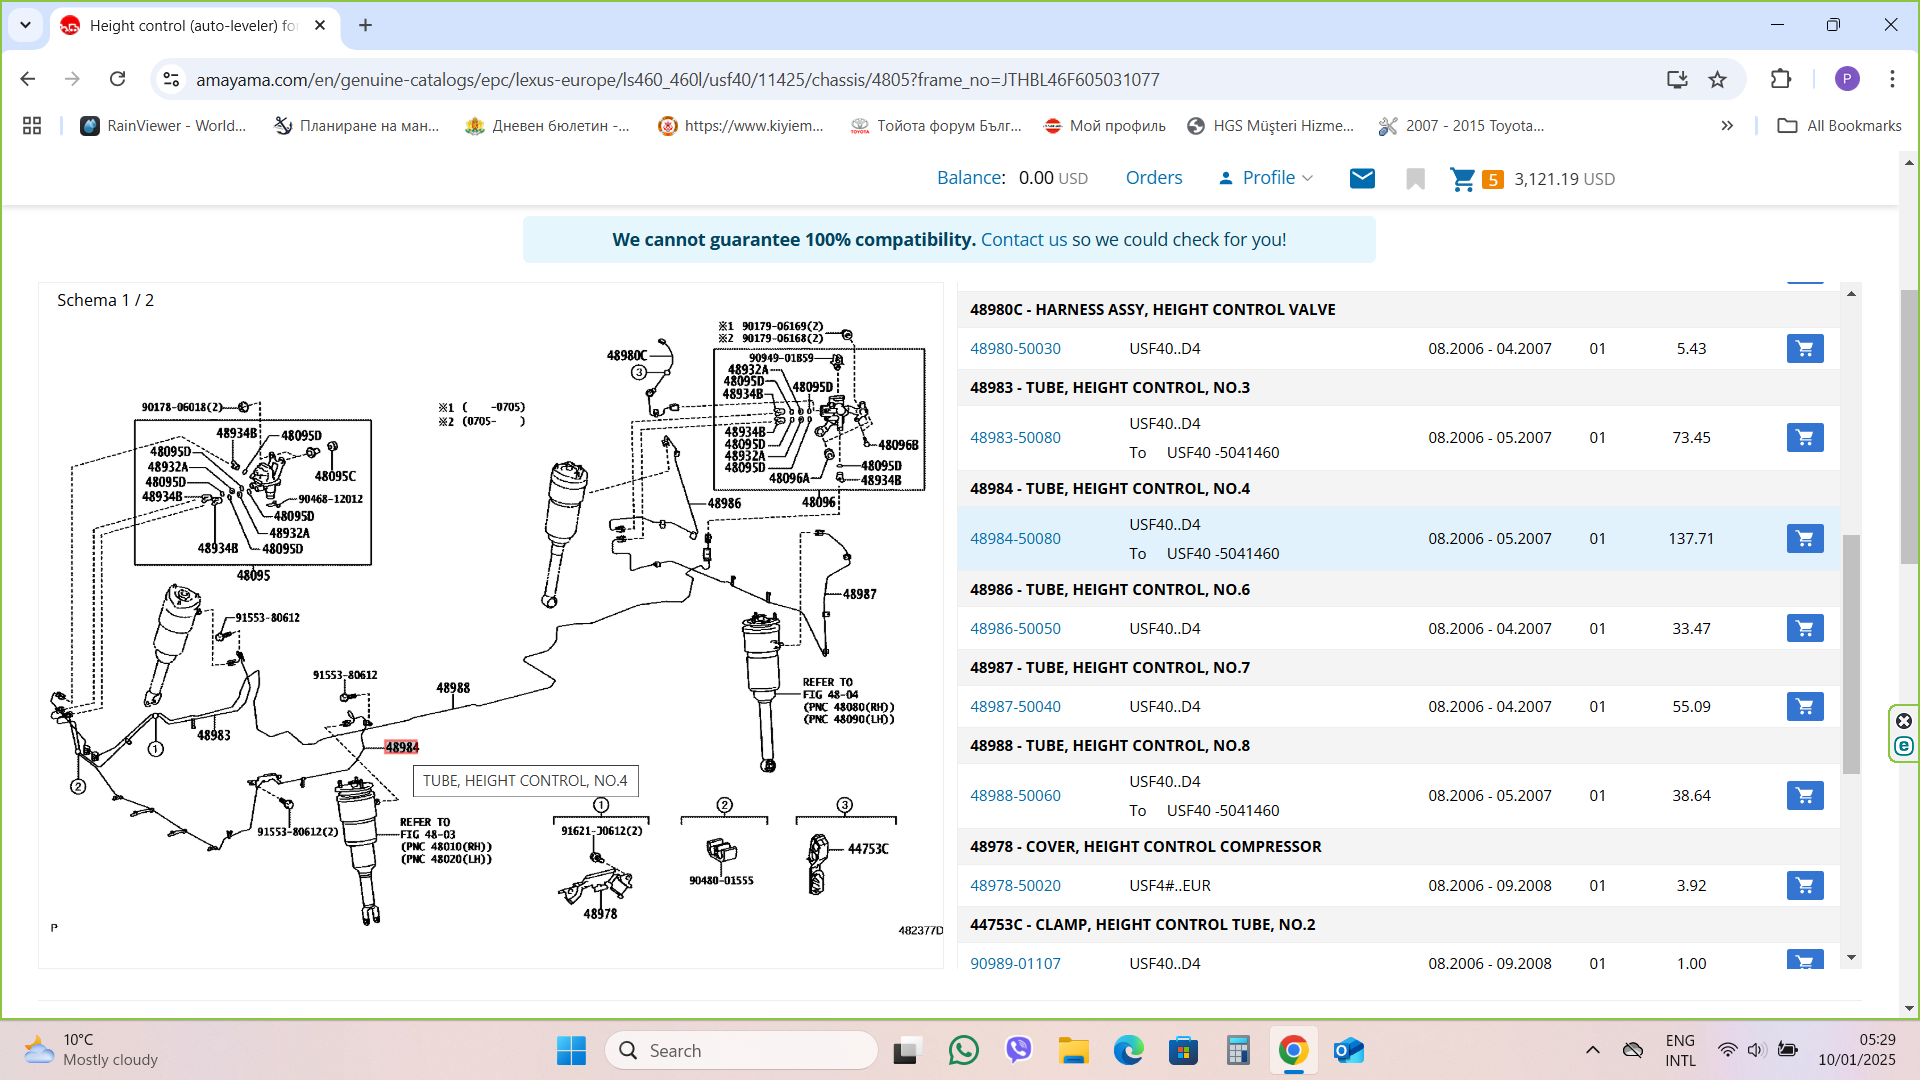Viewport: 1920px width, 1080px height.
Task: Open the shopping cart icon
Action: 1462,179
